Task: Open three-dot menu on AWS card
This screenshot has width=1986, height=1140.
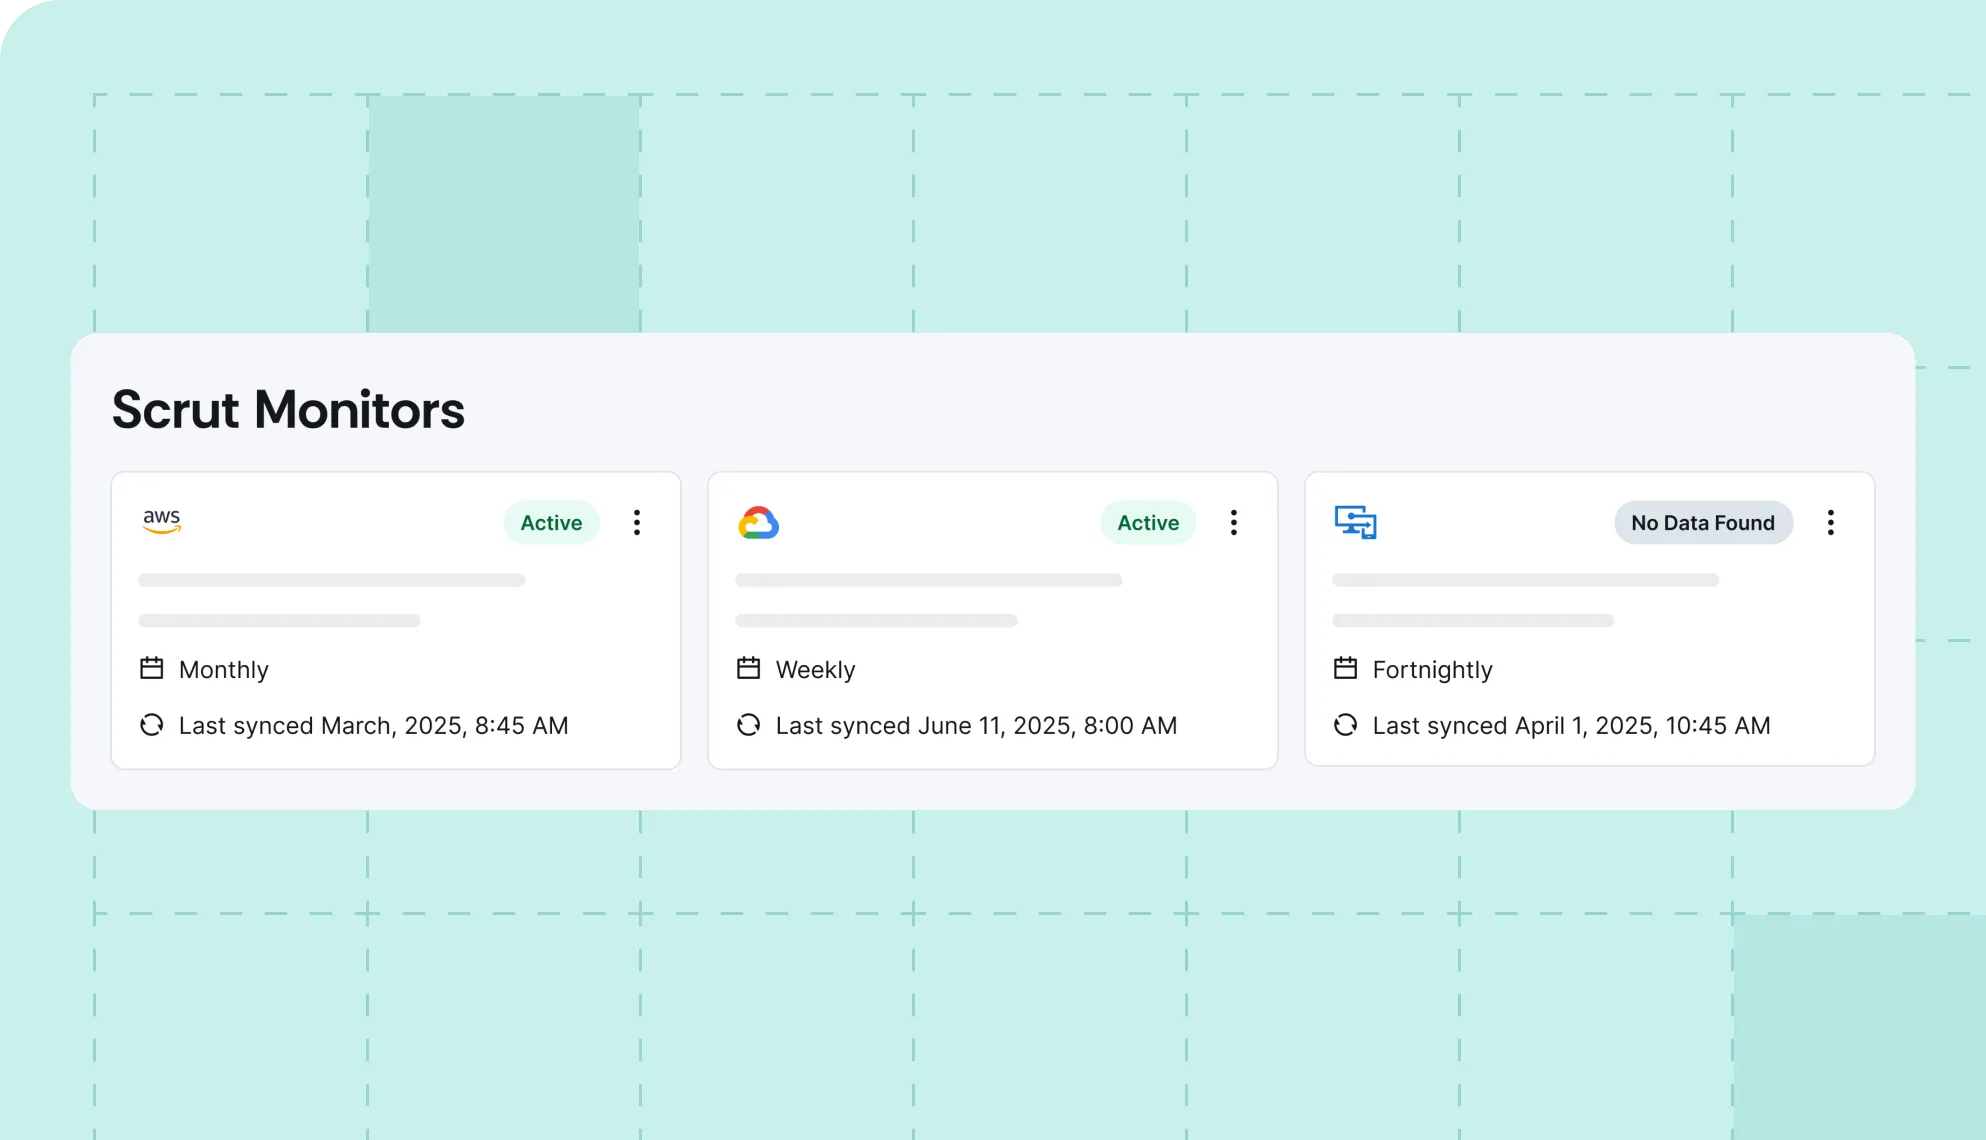Action: pyautogui.click(x=637, y=523)
